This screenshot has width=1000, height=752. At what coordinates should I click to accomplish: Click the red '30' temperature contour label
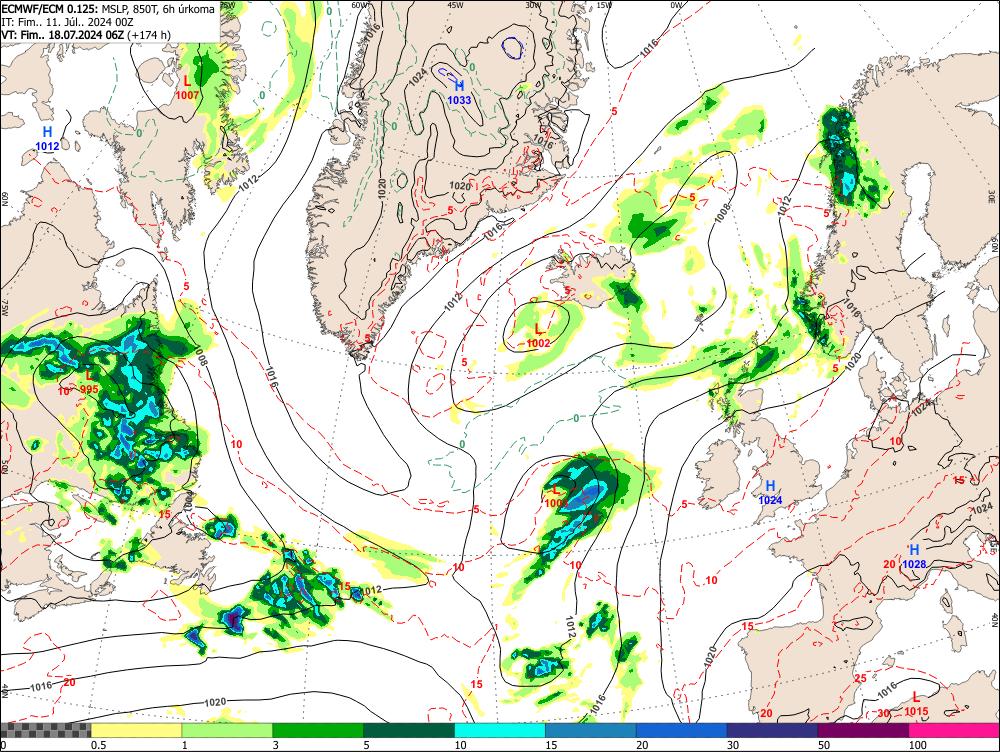(x=884, y=713)
